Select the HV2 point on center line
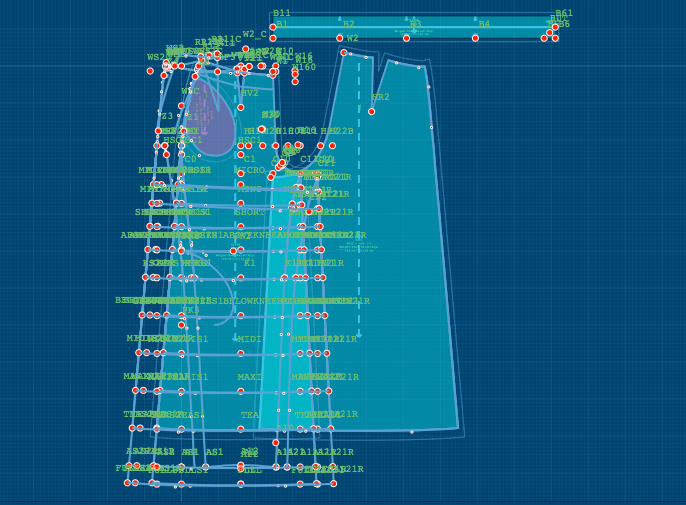Screen dimensions: 686x505 (x=240, y=107)
